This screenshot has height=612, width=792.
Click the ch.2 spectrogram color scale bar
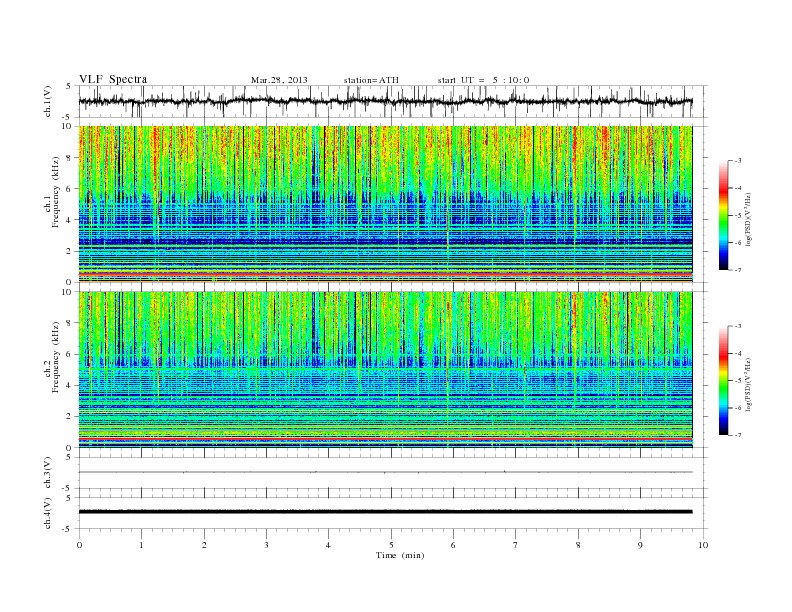(724, 380)
